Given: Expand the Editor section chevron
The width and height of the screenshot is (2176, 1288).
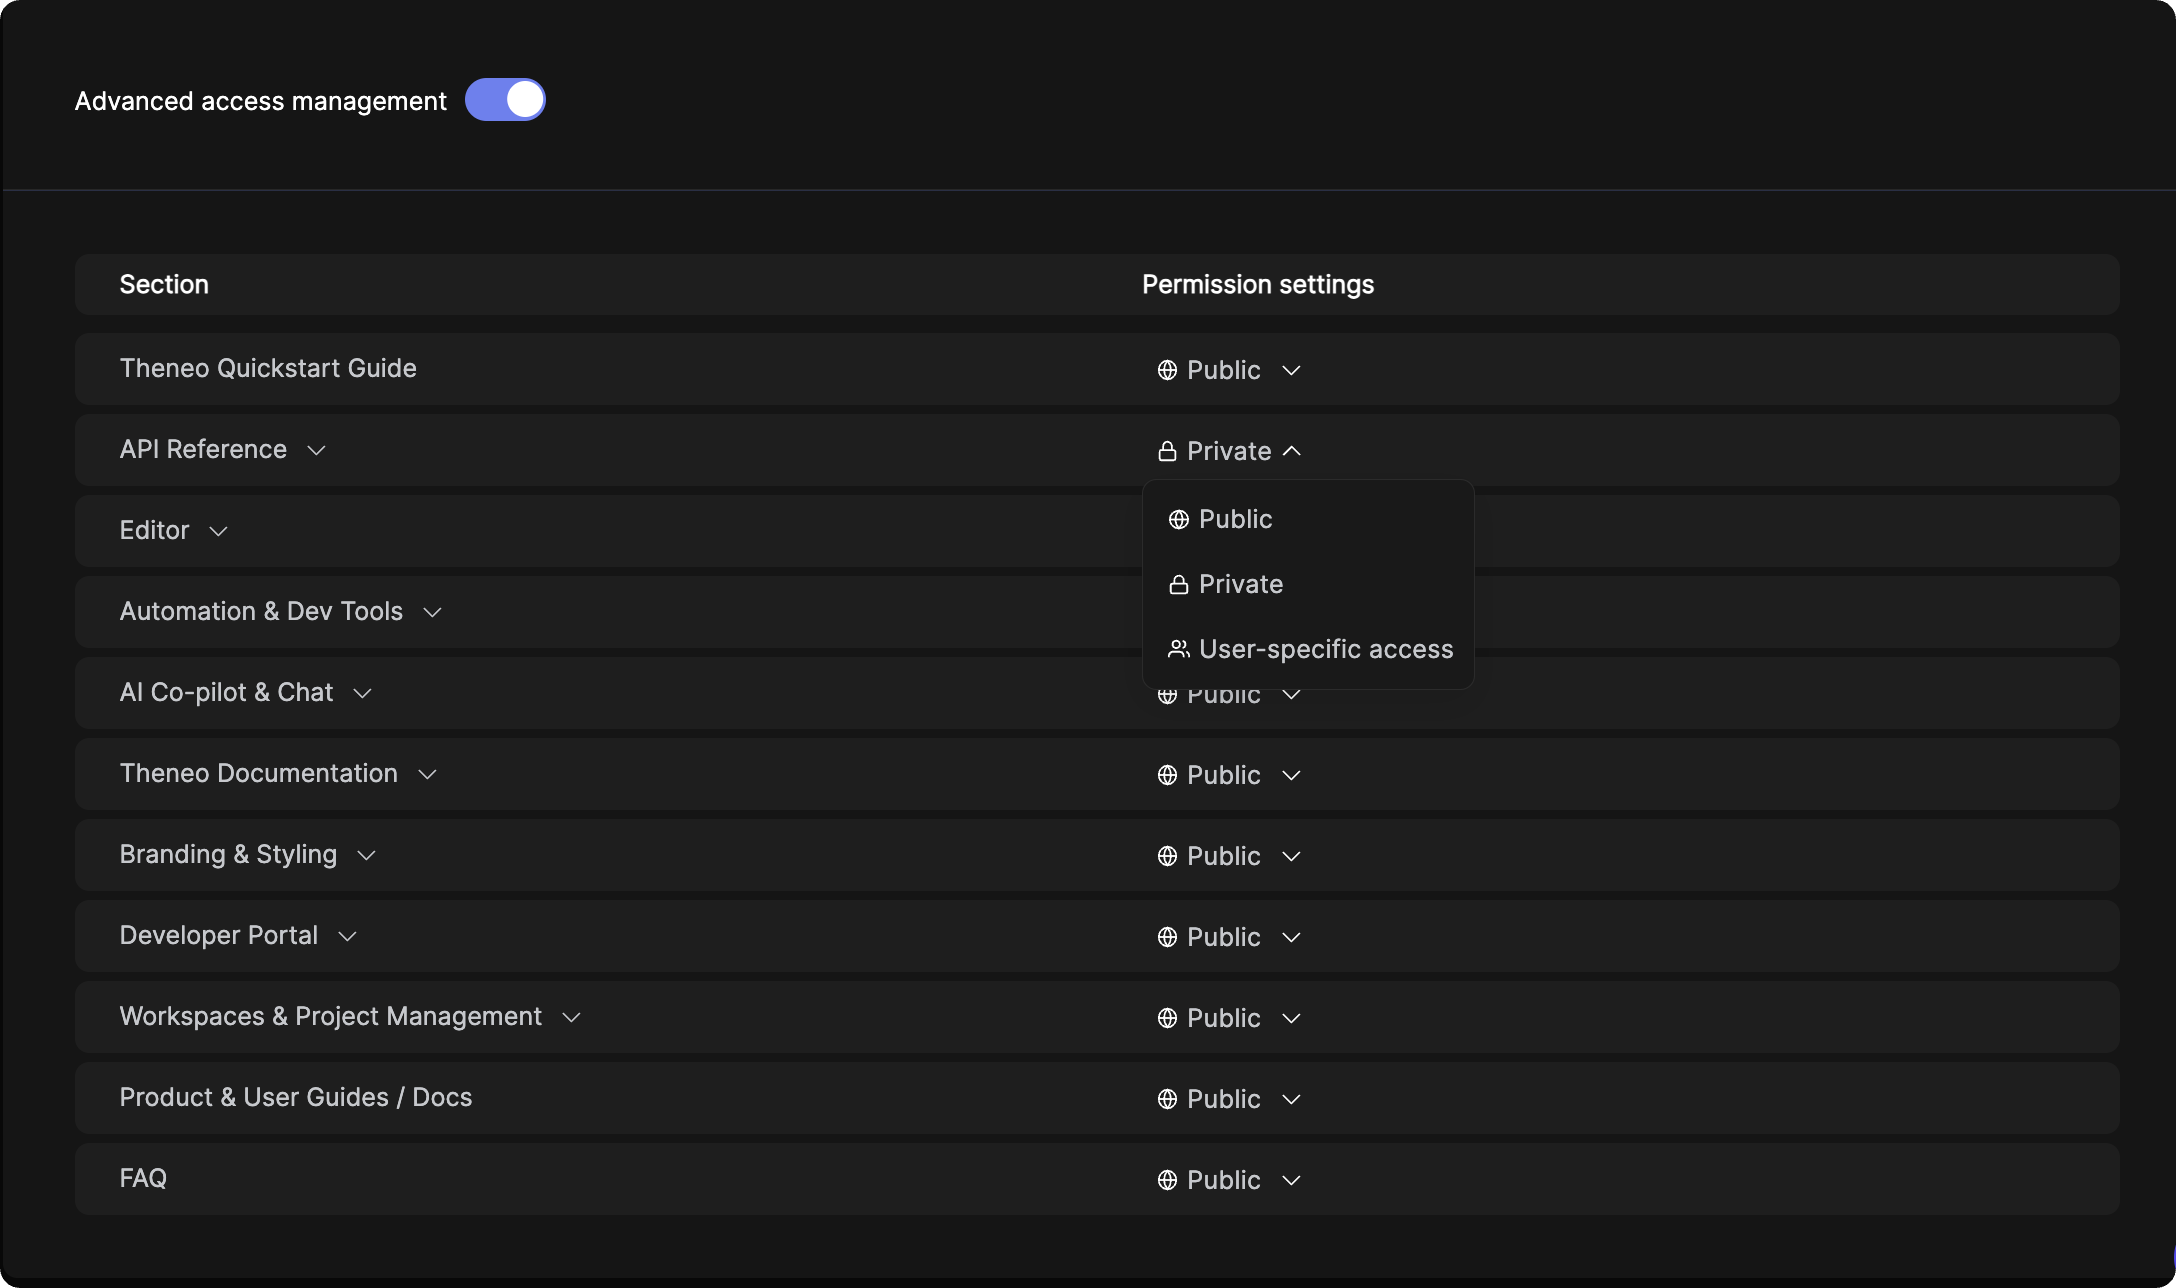Looking at the screenshot, I should tap(218, 531).
